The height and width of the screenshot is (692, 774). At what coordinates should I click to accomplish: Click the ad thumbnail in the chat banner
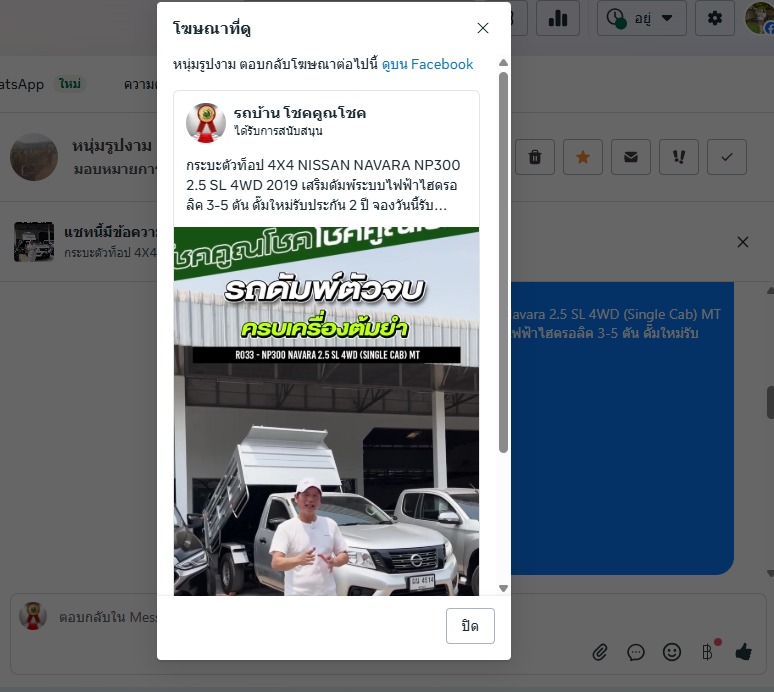pos(34,241)
